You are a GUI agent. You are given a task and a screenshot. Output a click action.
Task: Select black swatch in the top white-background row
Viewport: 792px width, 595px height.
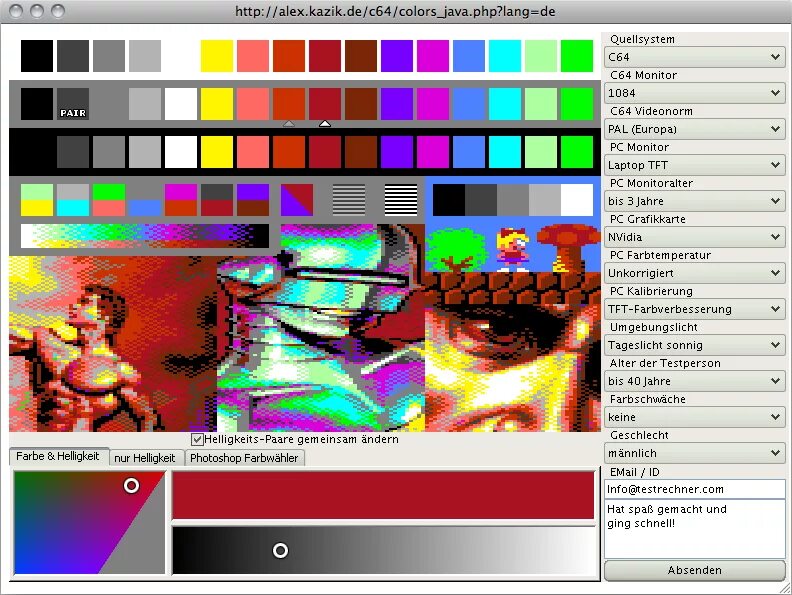tap(37, 56)
